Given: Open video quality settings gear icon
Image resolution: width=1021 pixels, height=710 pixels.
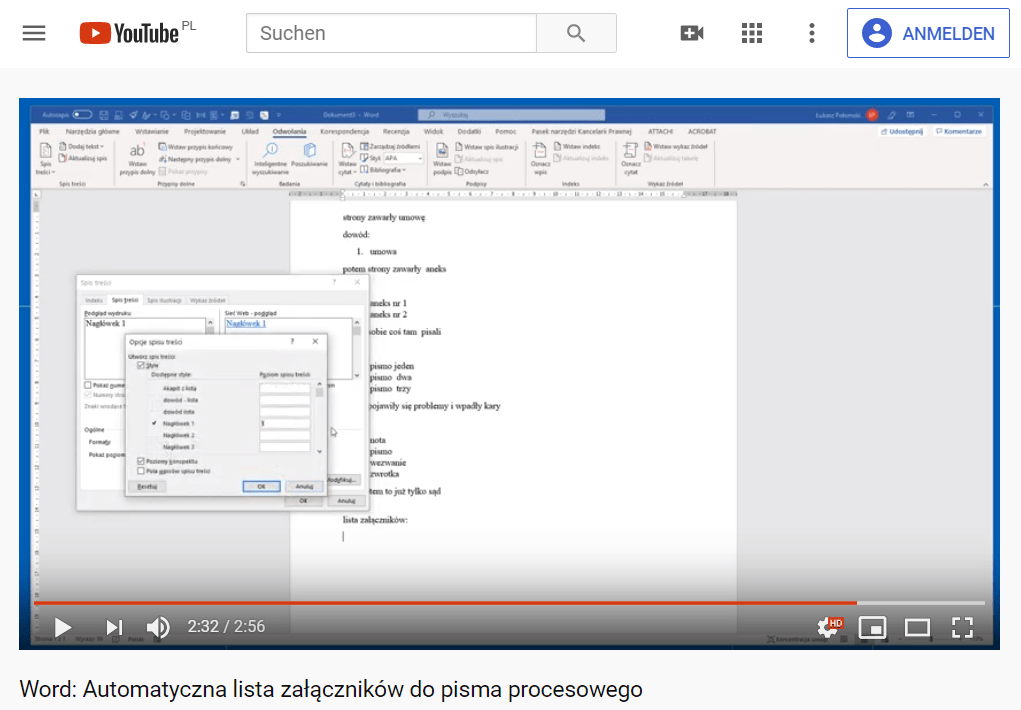Looking at the screenshot, I should coord(828,627).
